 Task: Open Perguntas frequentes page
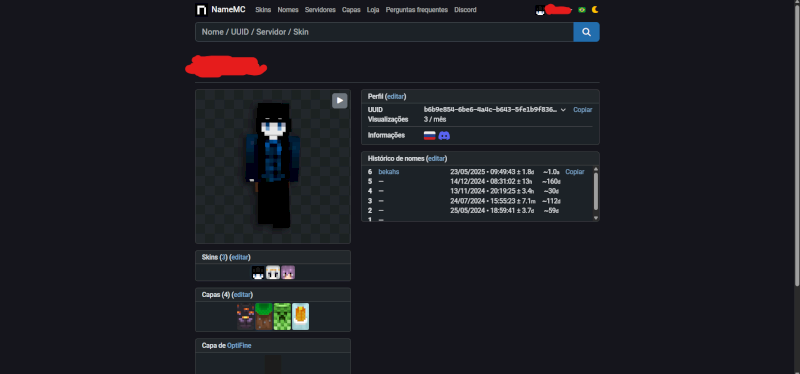click(x=416, y=10)
